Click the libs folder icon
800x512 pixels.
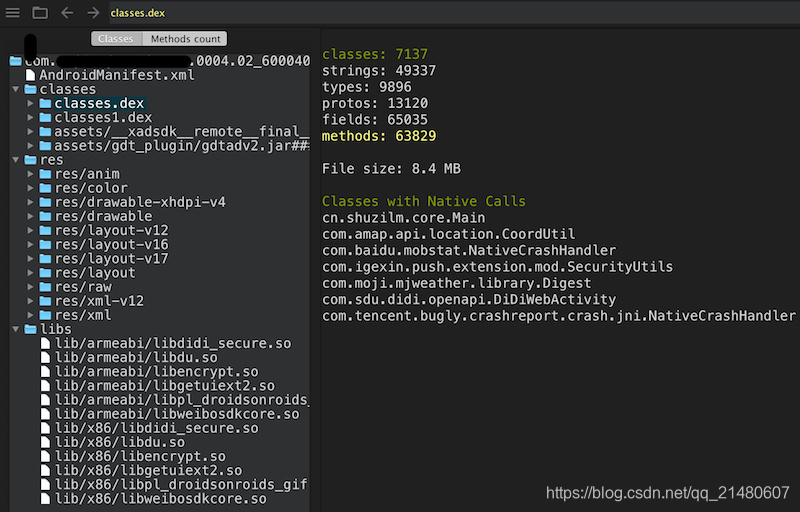pos(31,329)
